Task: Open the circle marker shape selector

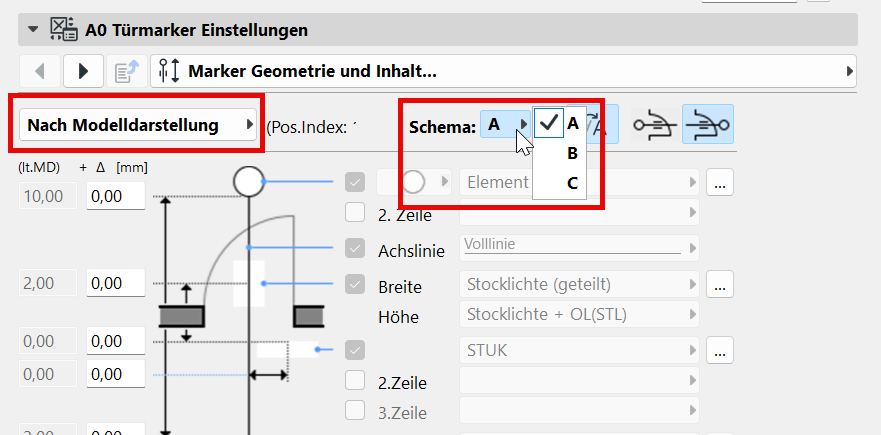Action: click(414, 182)
